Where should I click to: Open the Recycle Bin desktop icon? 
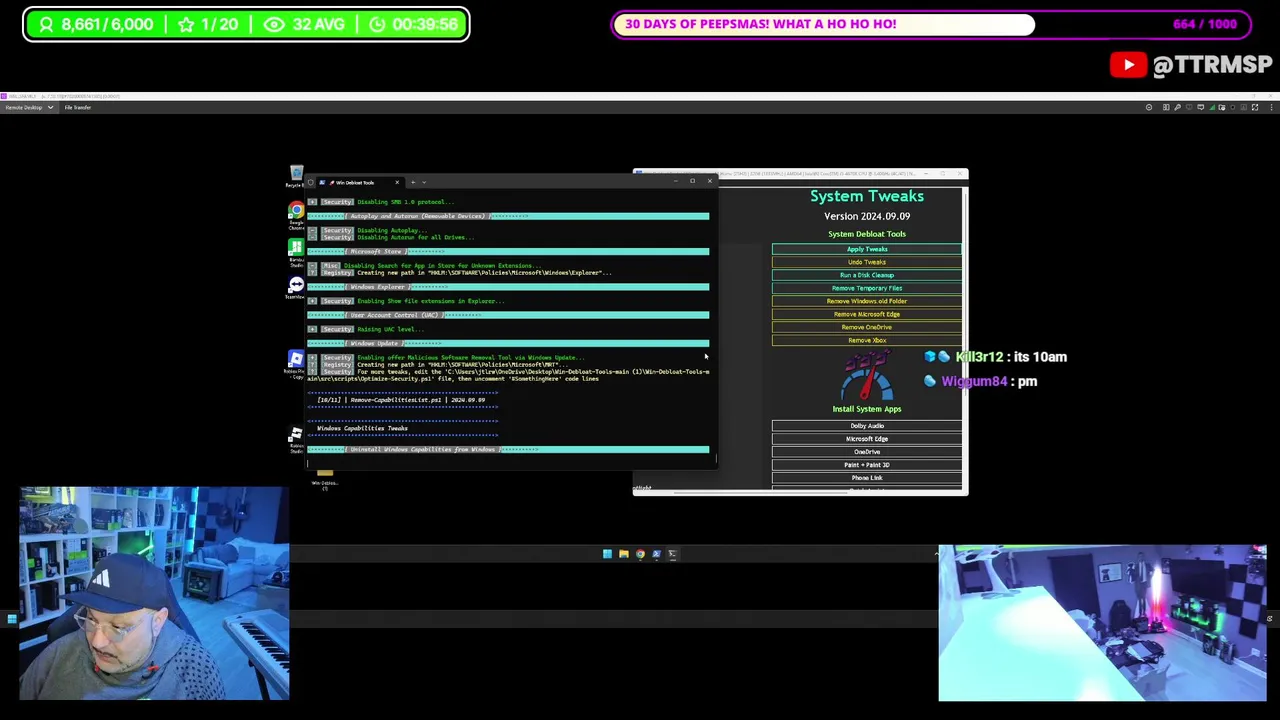tap(296, 176)
